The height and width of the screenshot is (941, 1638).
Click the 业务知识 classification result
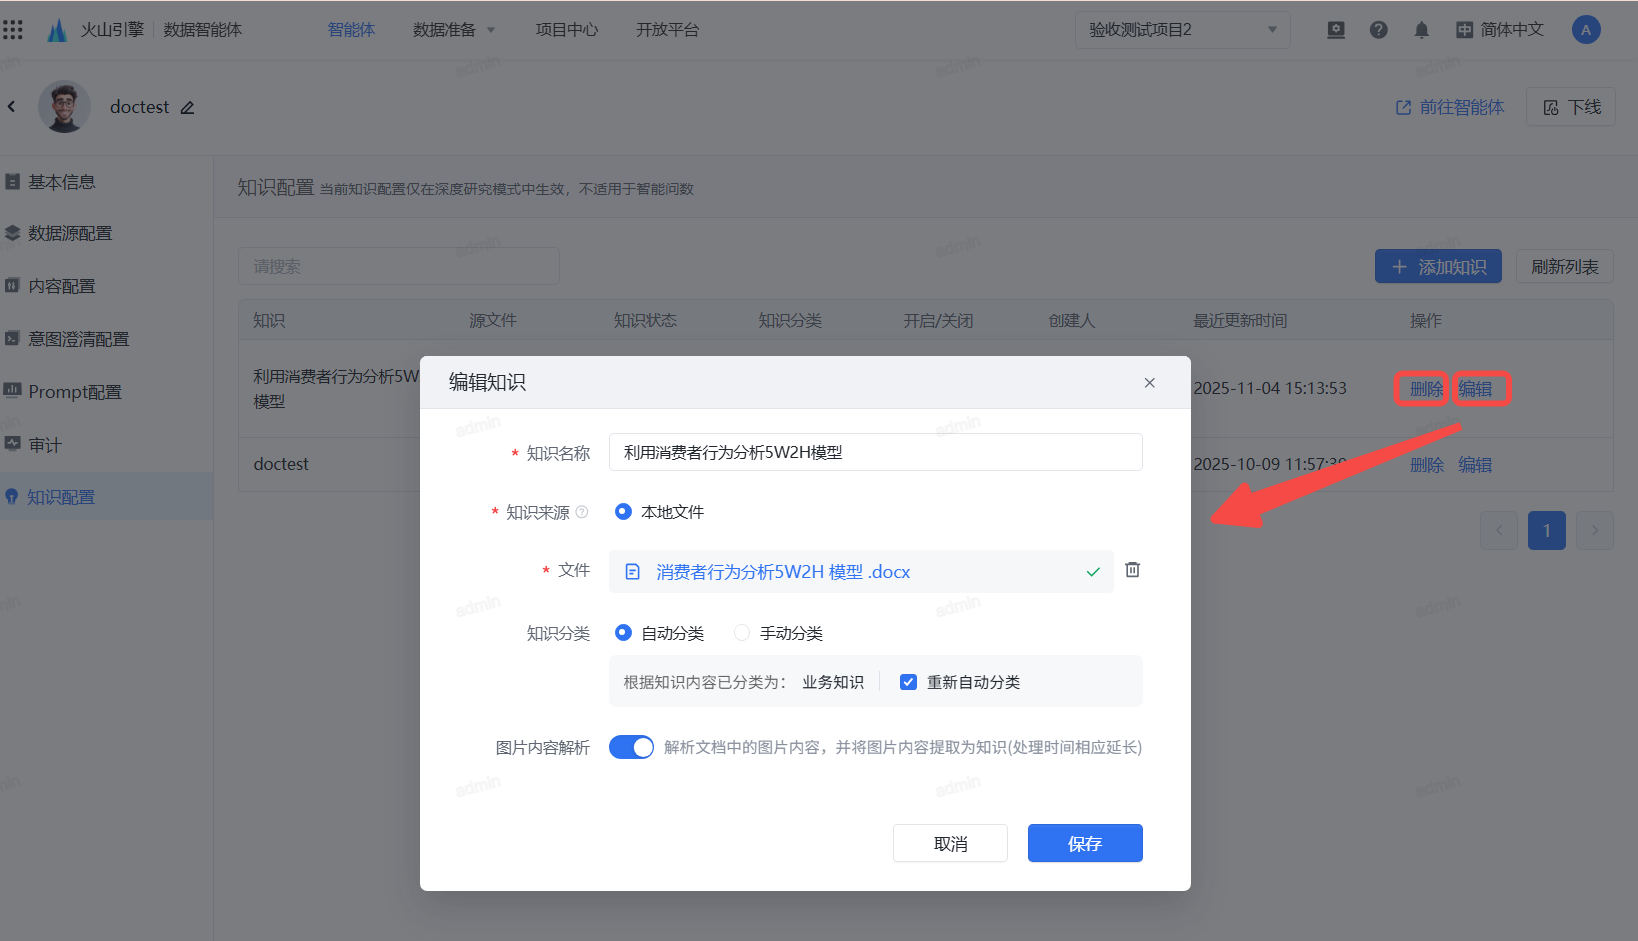pyautogui.click(x=833, y=682)
